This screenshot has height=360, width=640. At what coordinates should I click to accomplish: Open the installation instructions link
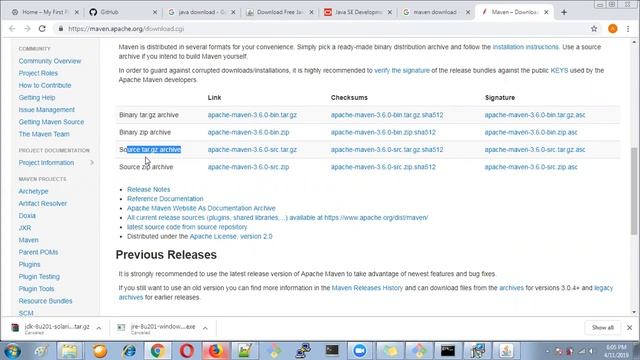pyautogui.click(x=525, y=47)
